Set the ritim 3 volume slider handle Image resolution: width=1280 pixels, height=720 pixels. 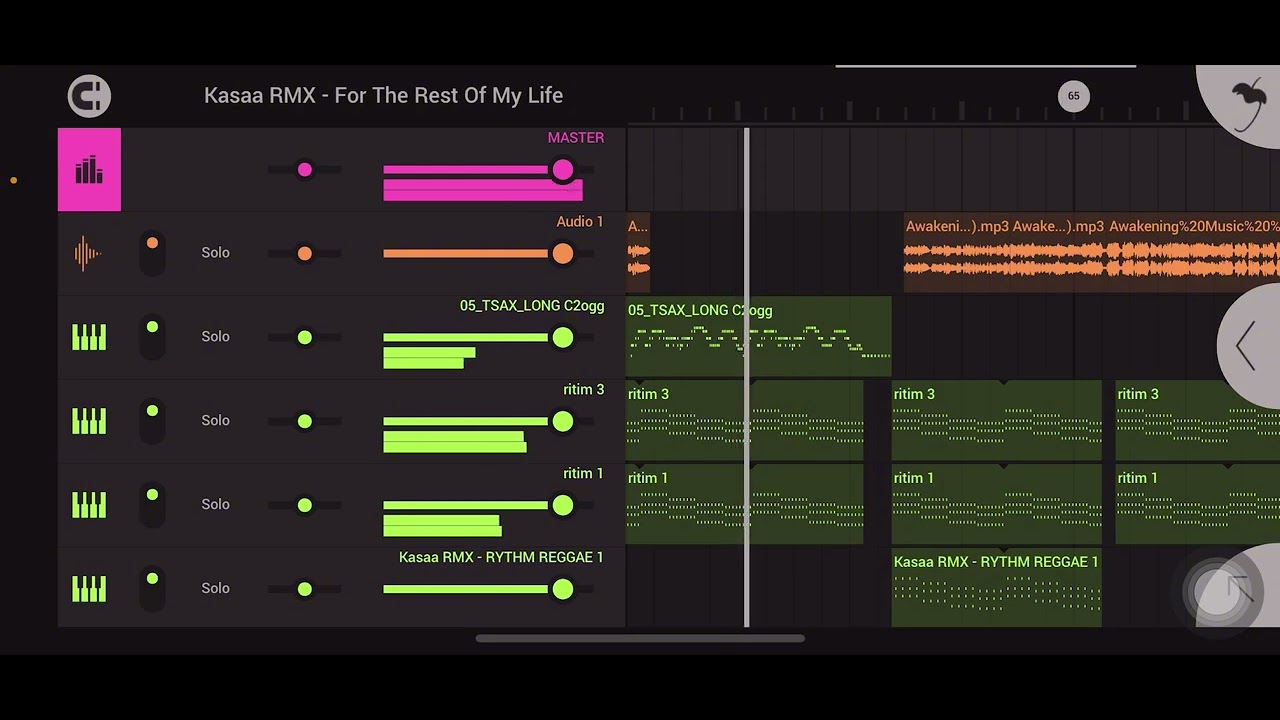point(563,422)
